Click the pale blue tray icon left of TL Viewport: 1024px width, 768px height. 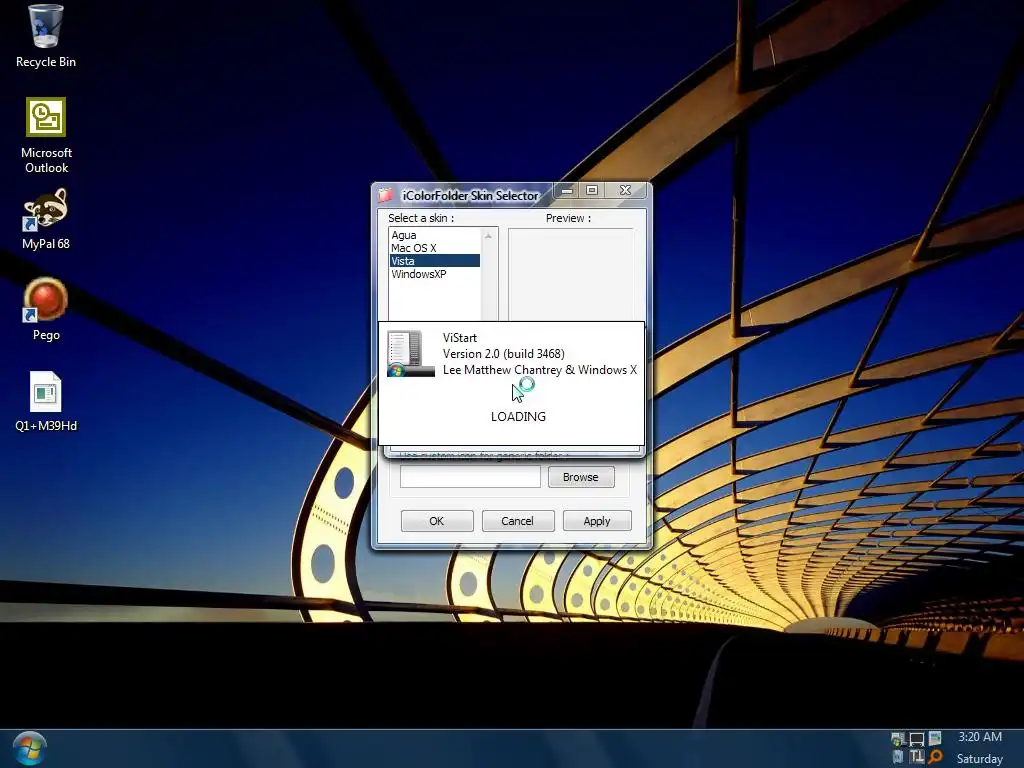(898, 757)
